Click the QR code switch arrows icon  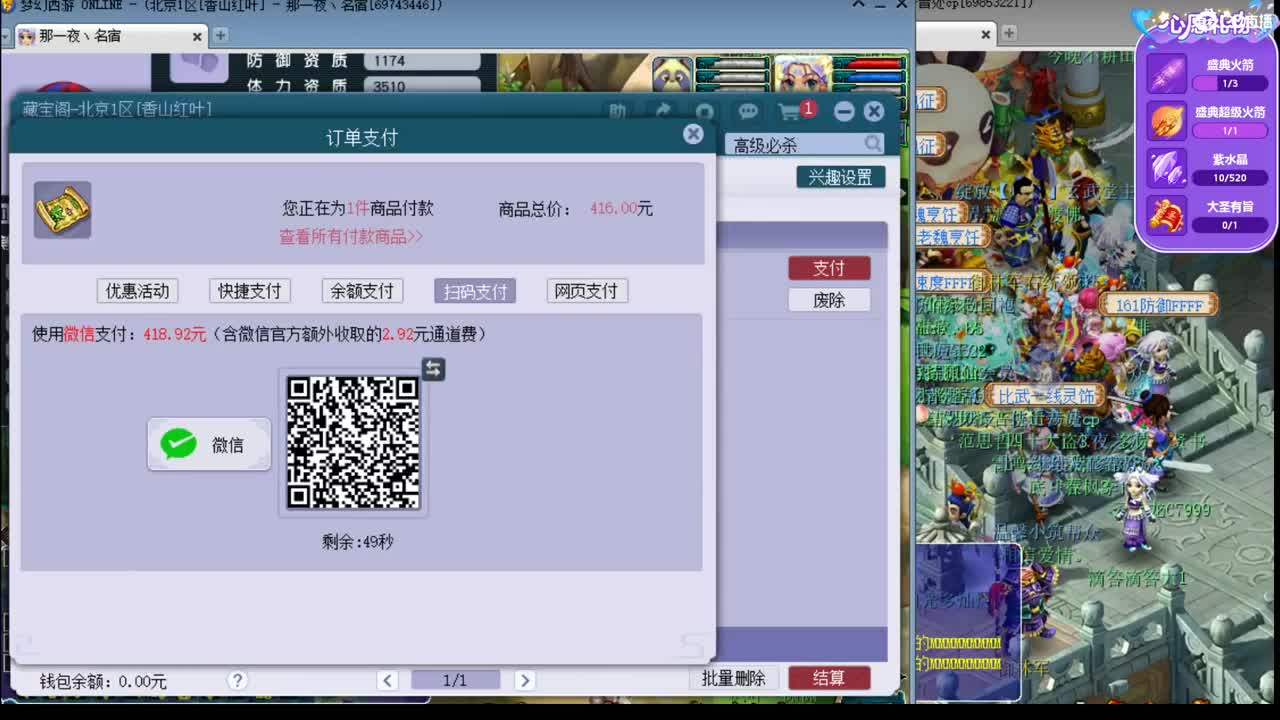point(433,369)
